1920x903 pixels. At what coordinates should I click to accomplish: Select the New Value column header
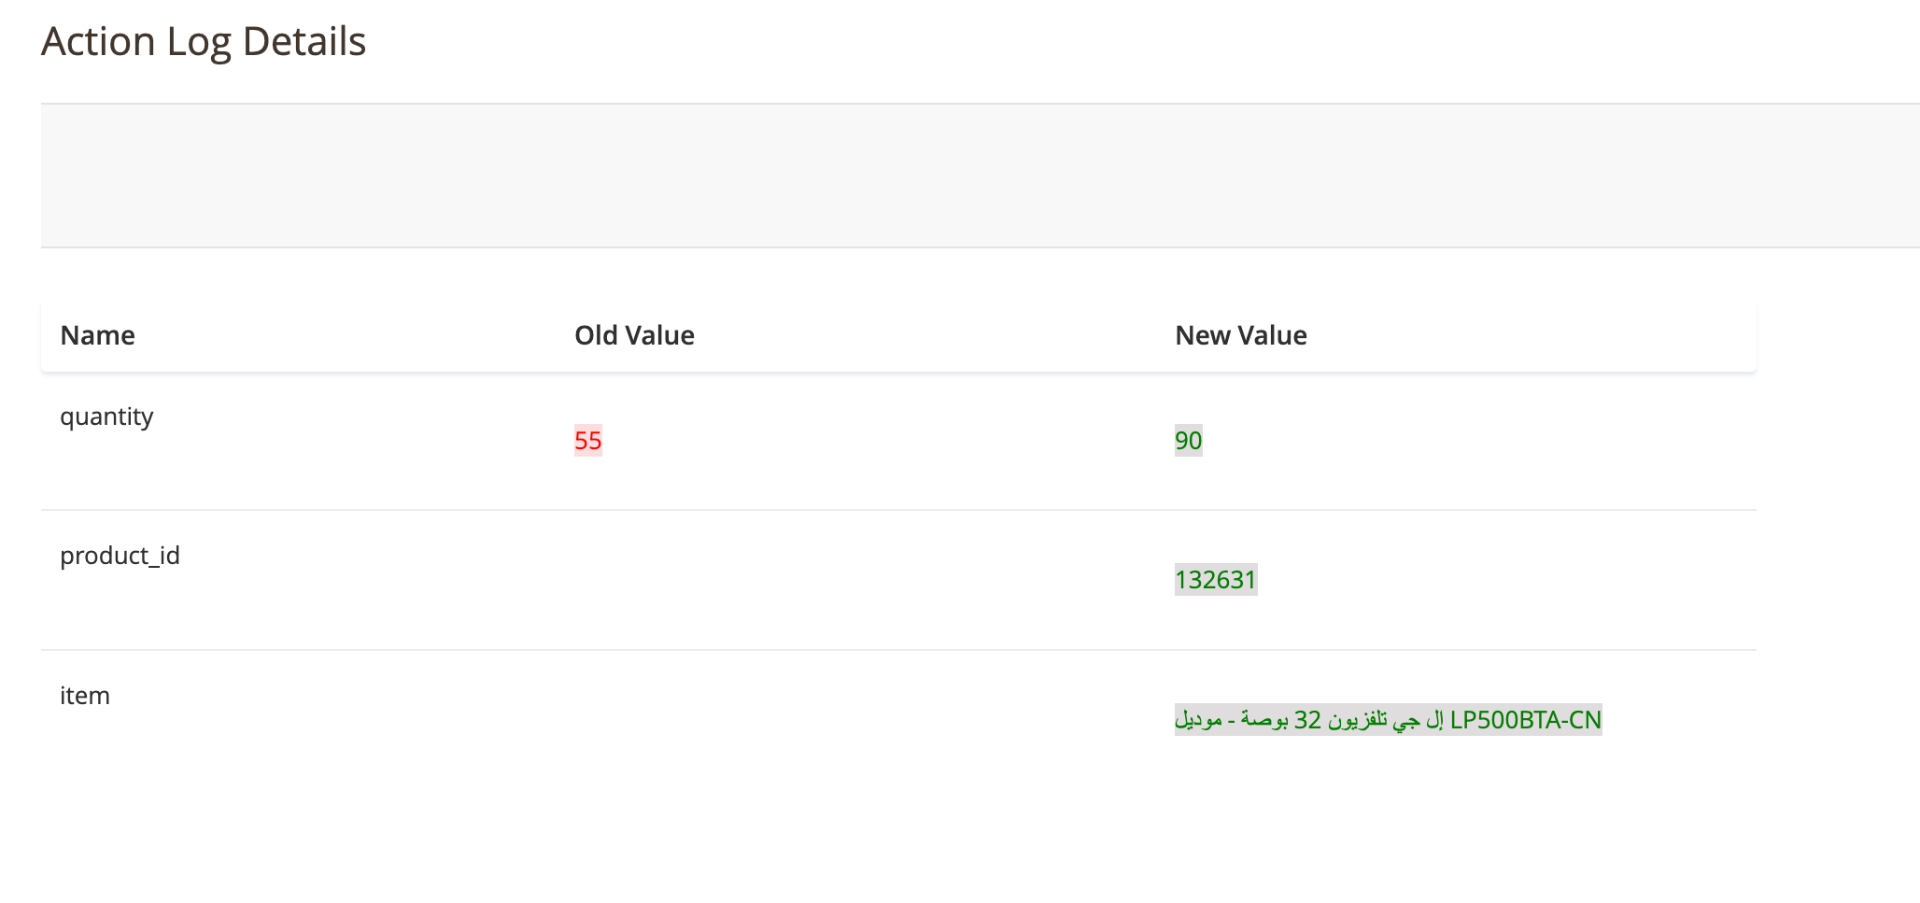(x=1240, y=336)
